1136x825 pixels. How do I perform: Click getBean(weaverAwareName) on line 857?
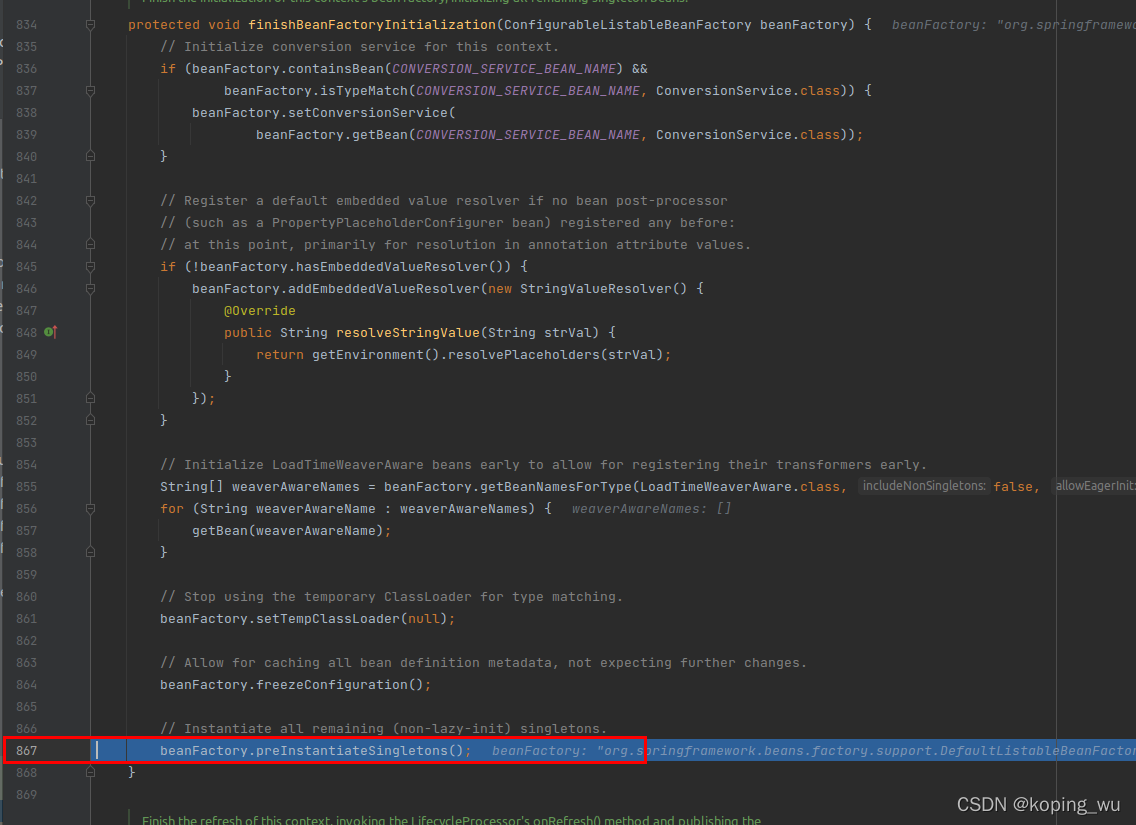point(288,531)
